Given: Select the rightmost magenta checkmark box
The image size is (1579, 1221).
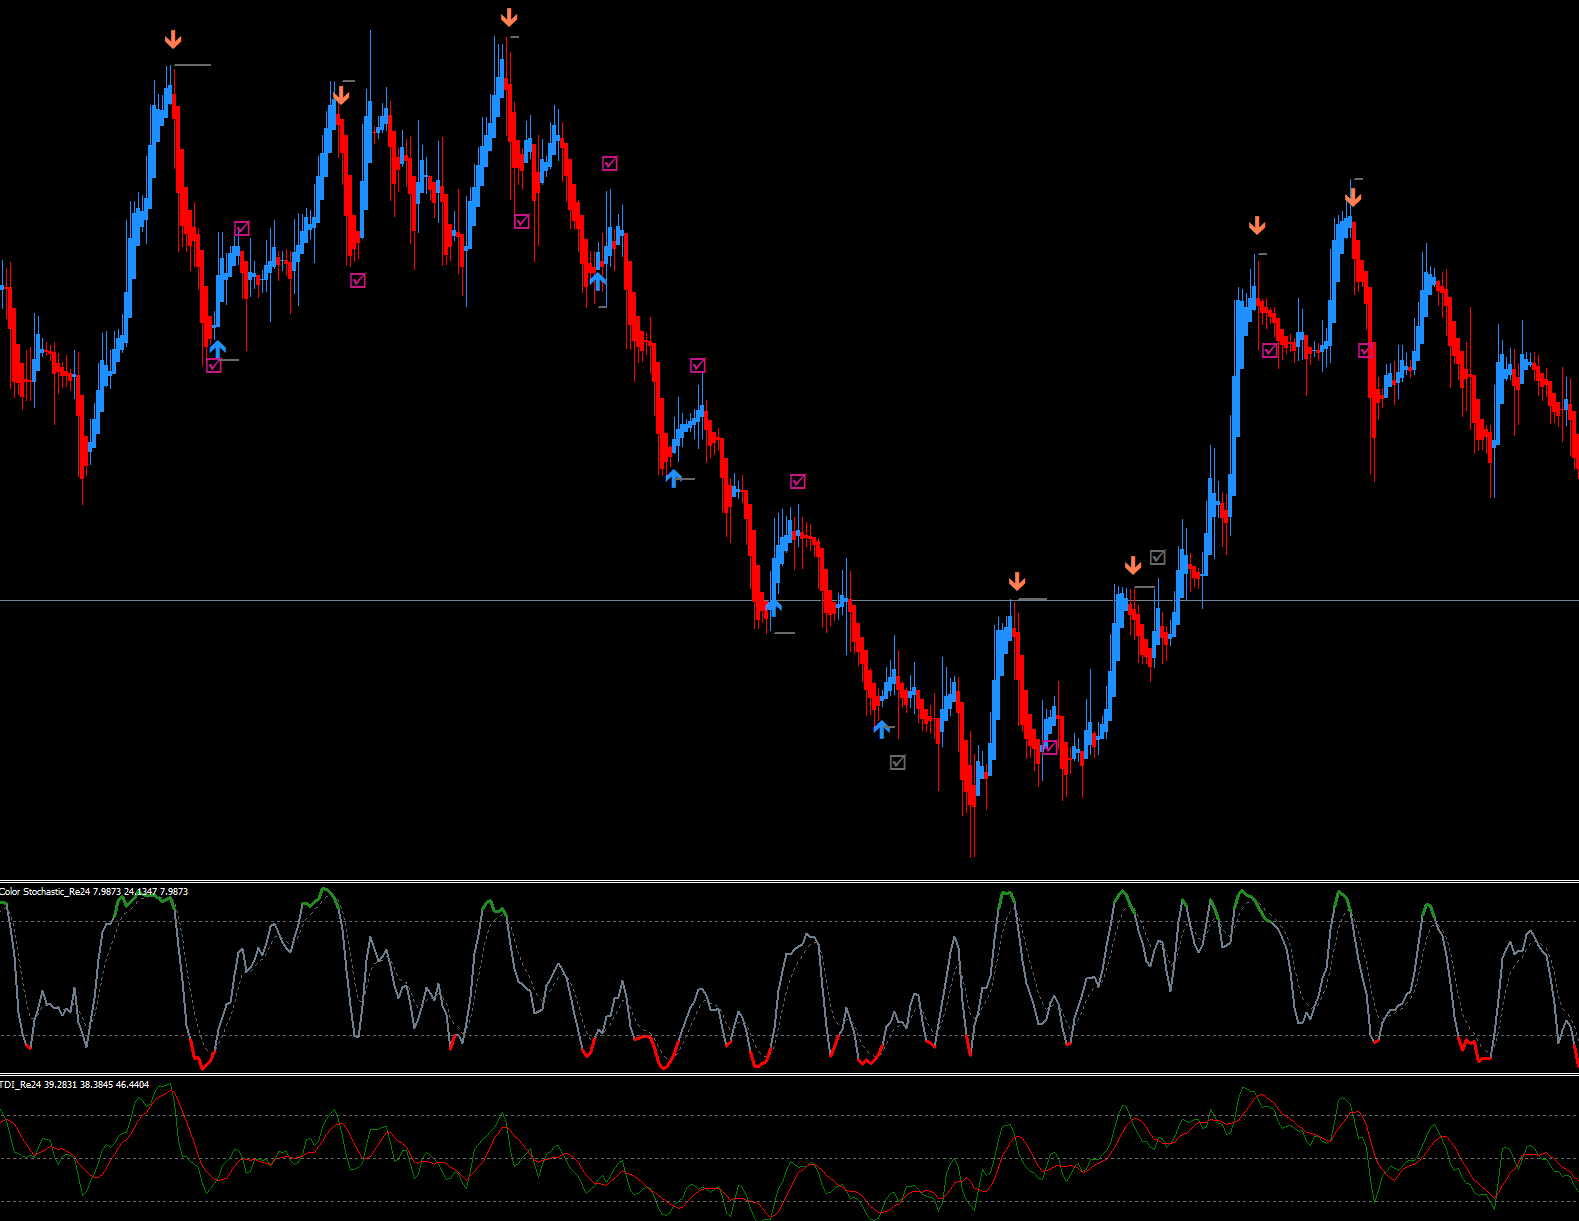Looking at the screenshot, I should pyautogui.click(x=1366, y=350).
